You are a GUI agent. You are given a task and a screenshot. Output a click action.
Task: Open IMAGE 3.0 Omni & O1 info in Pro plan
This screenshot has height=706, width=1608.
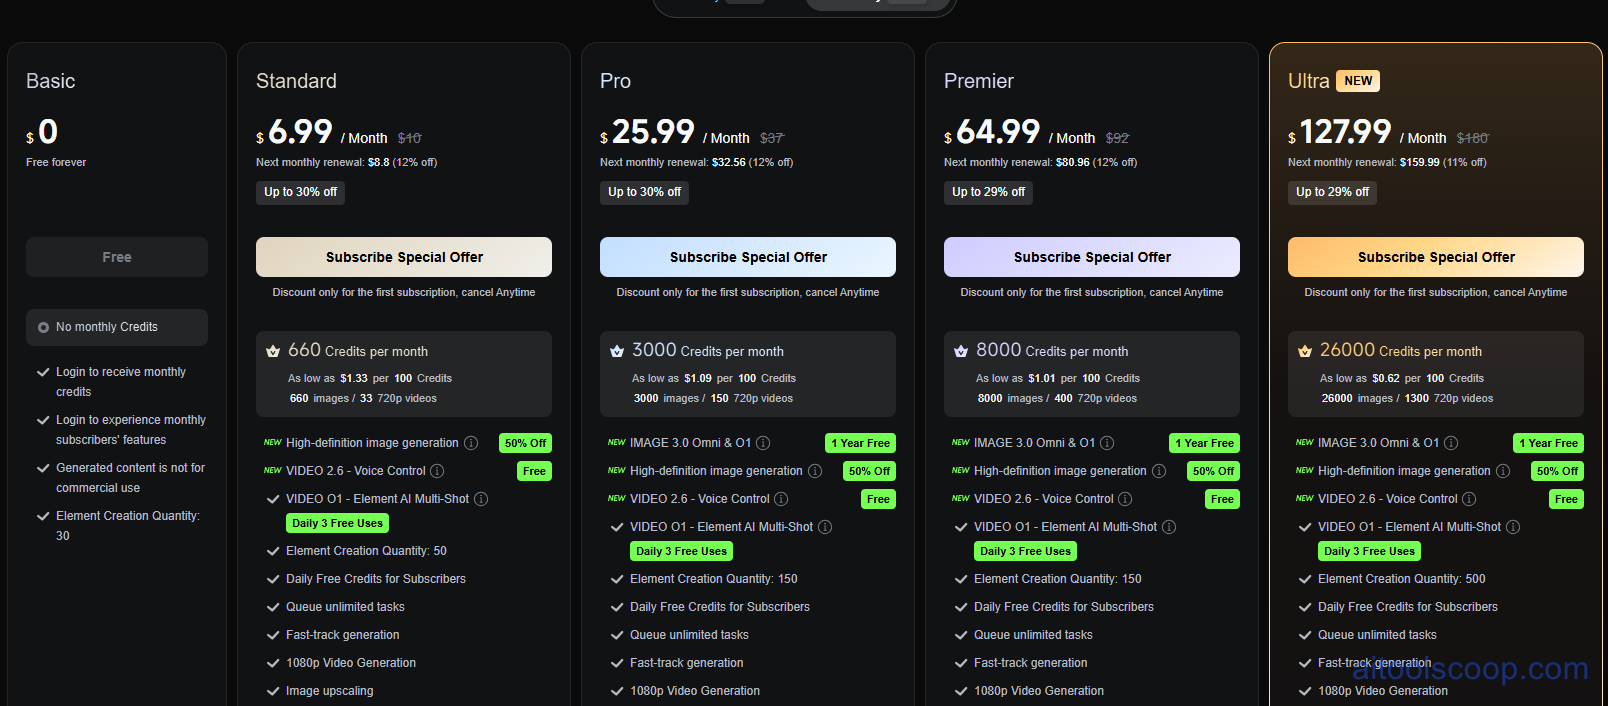point(763,442)
